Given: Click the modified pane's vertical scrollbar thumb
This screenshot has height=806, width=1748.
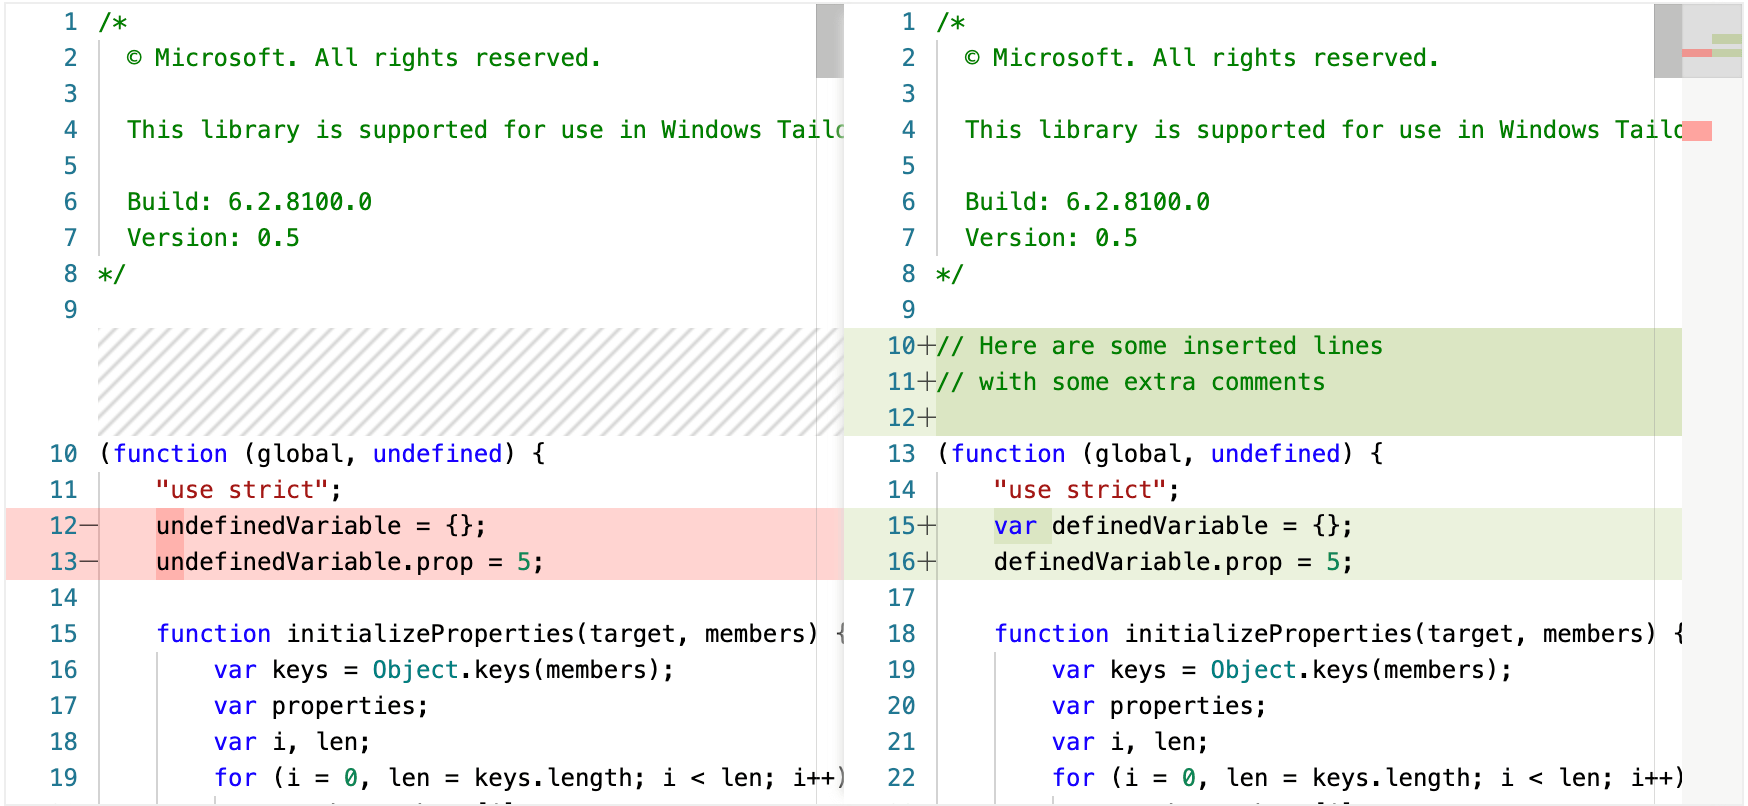Looking at the screenshot, I should tap(1668, 41).
